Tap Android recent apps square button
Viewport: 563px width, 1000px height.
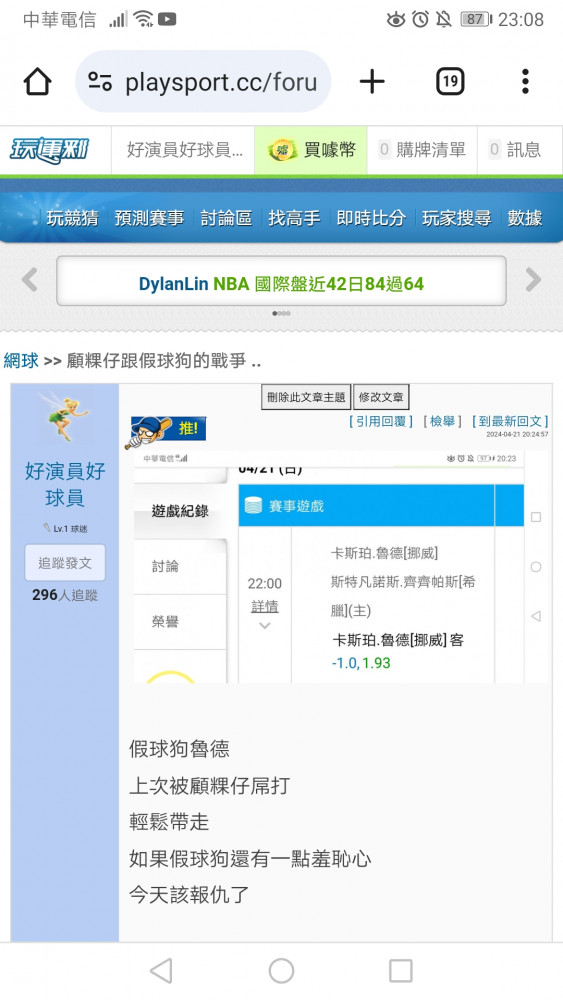click(x=400, y=971)
